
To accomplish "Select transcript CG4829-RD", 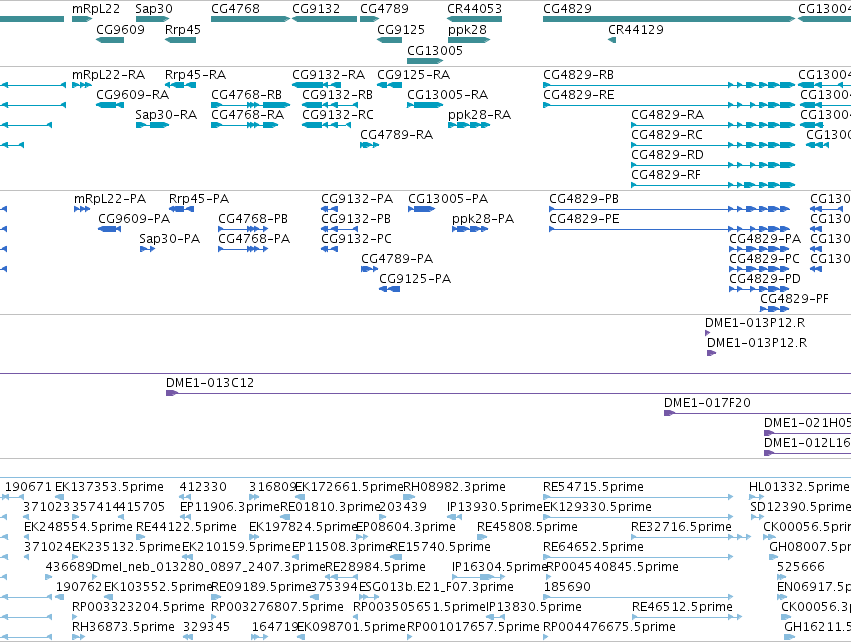I will click(713, 165).
